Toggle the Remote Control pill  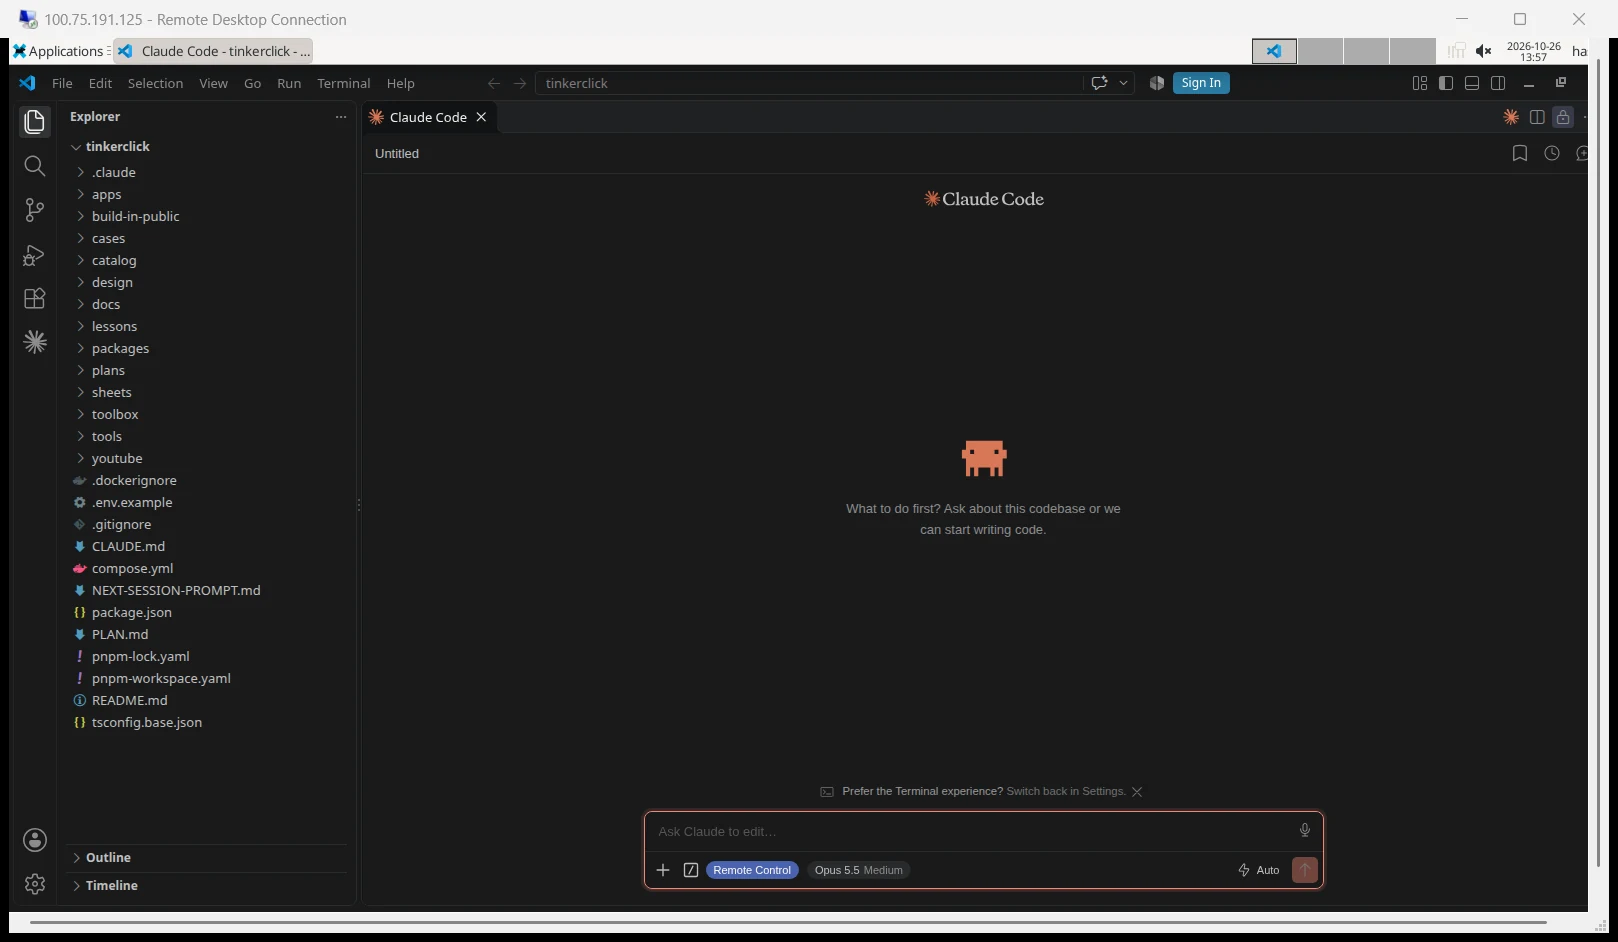click(x=752, y=870)
